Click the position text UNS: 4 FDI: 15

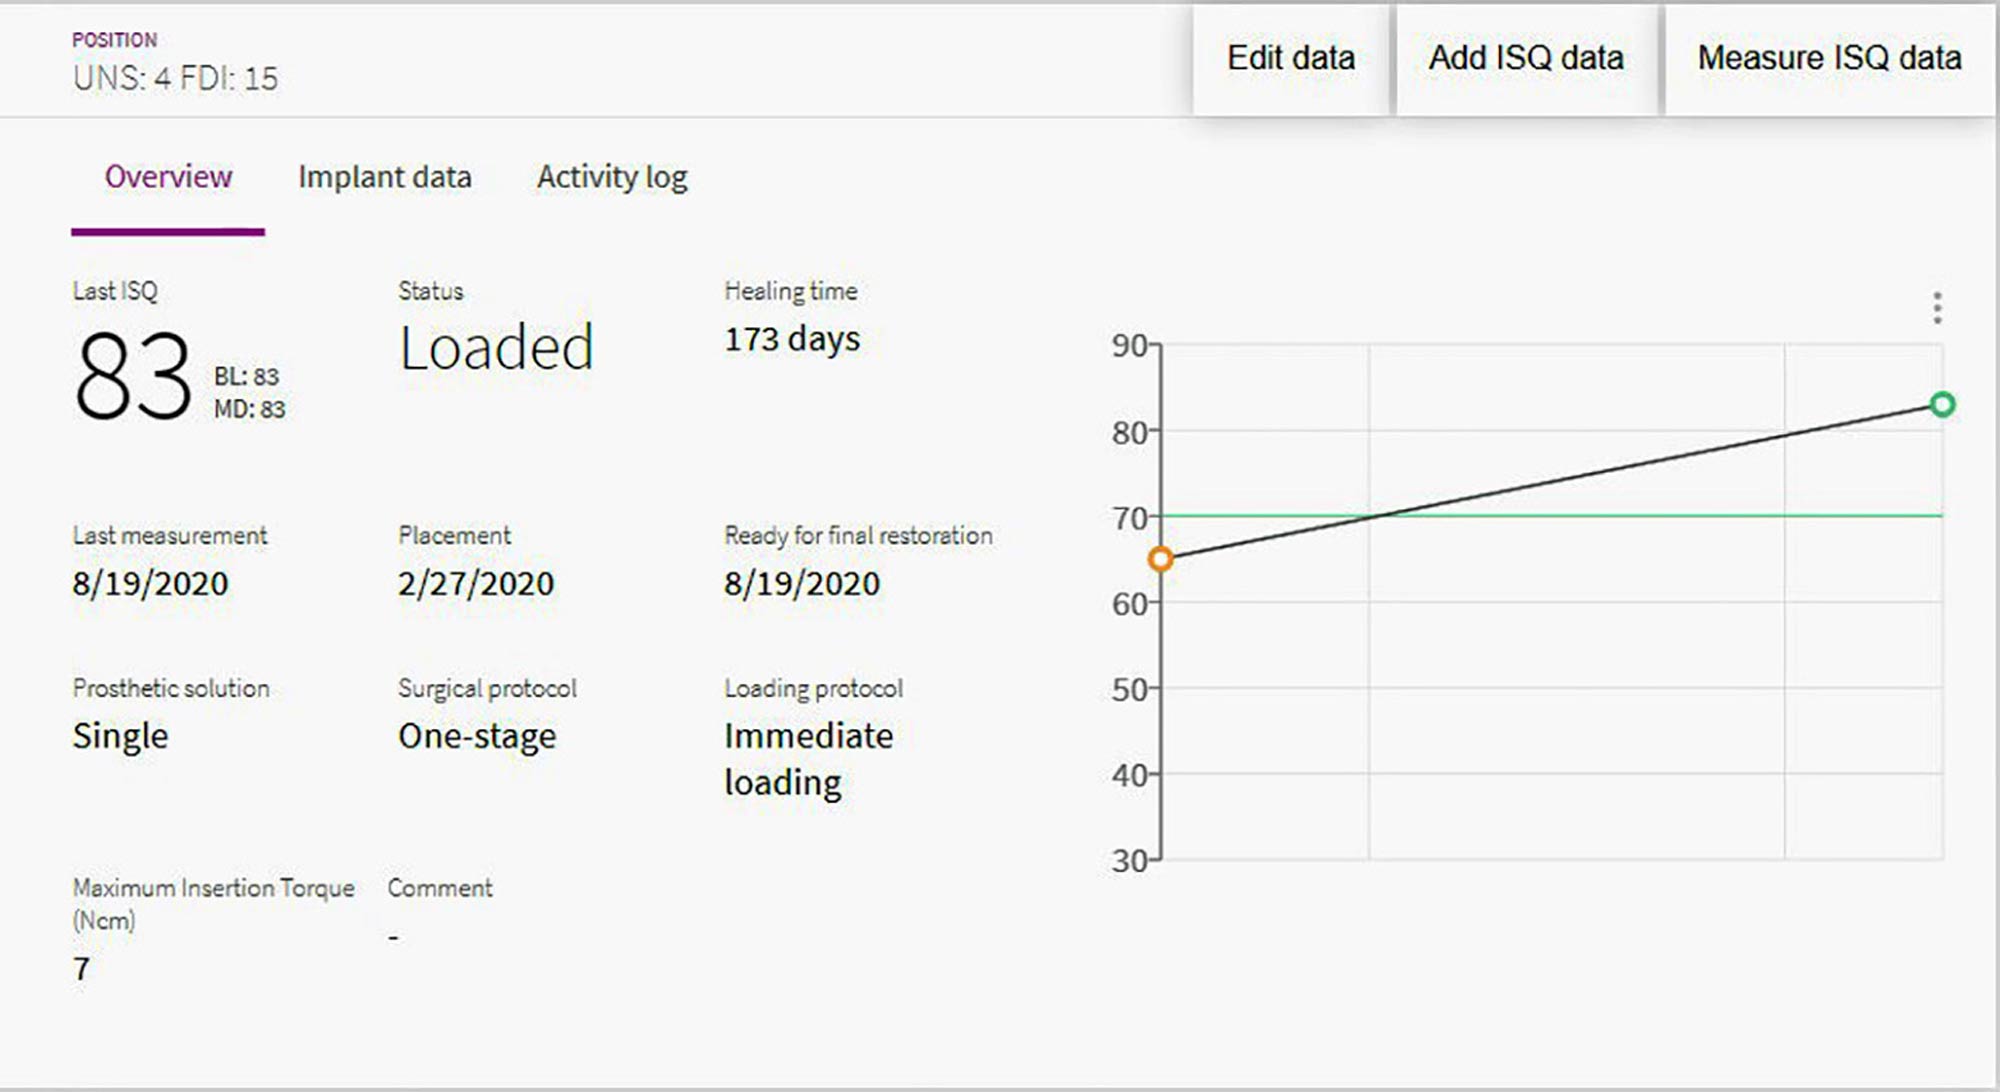point(175,79)
